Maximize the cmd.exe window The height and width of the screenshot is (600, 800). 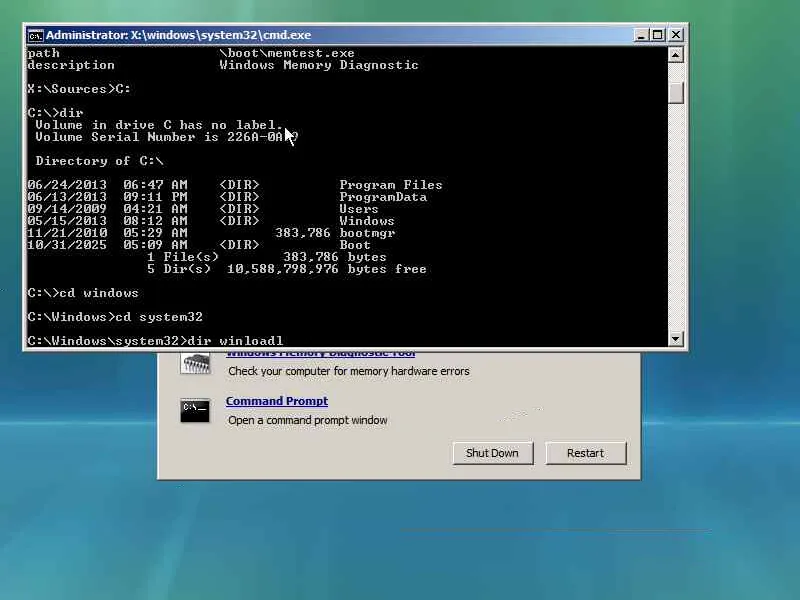click(x=658, y=35)
